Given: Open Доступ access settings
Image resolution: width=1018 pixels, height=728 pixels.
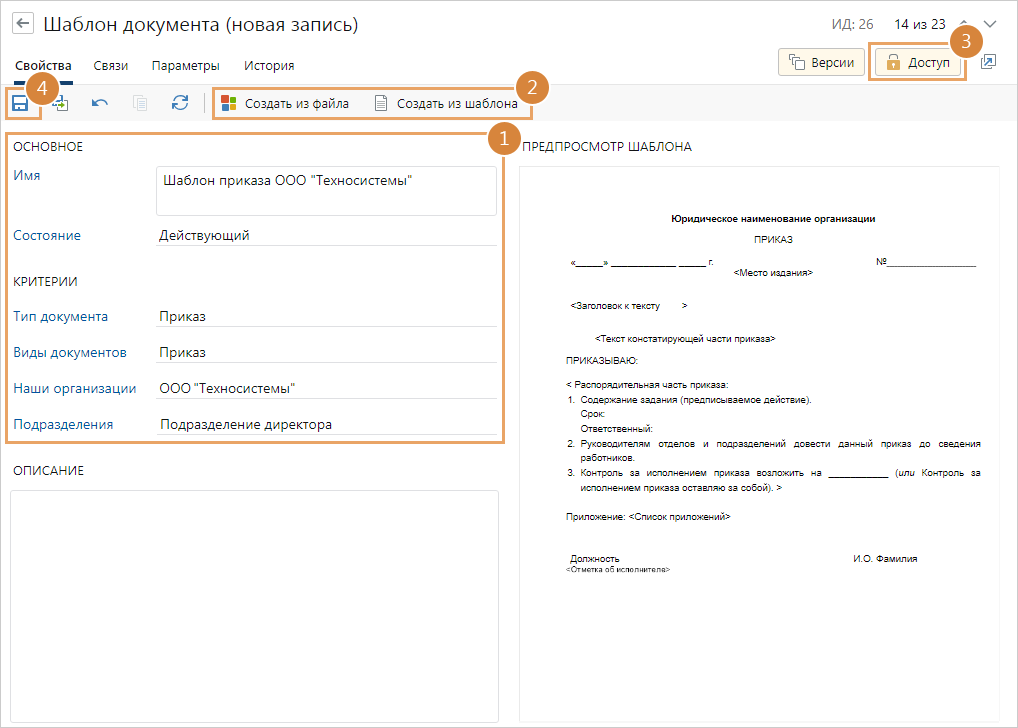Looking at the screenshot, I should click(x=919, y=62).
